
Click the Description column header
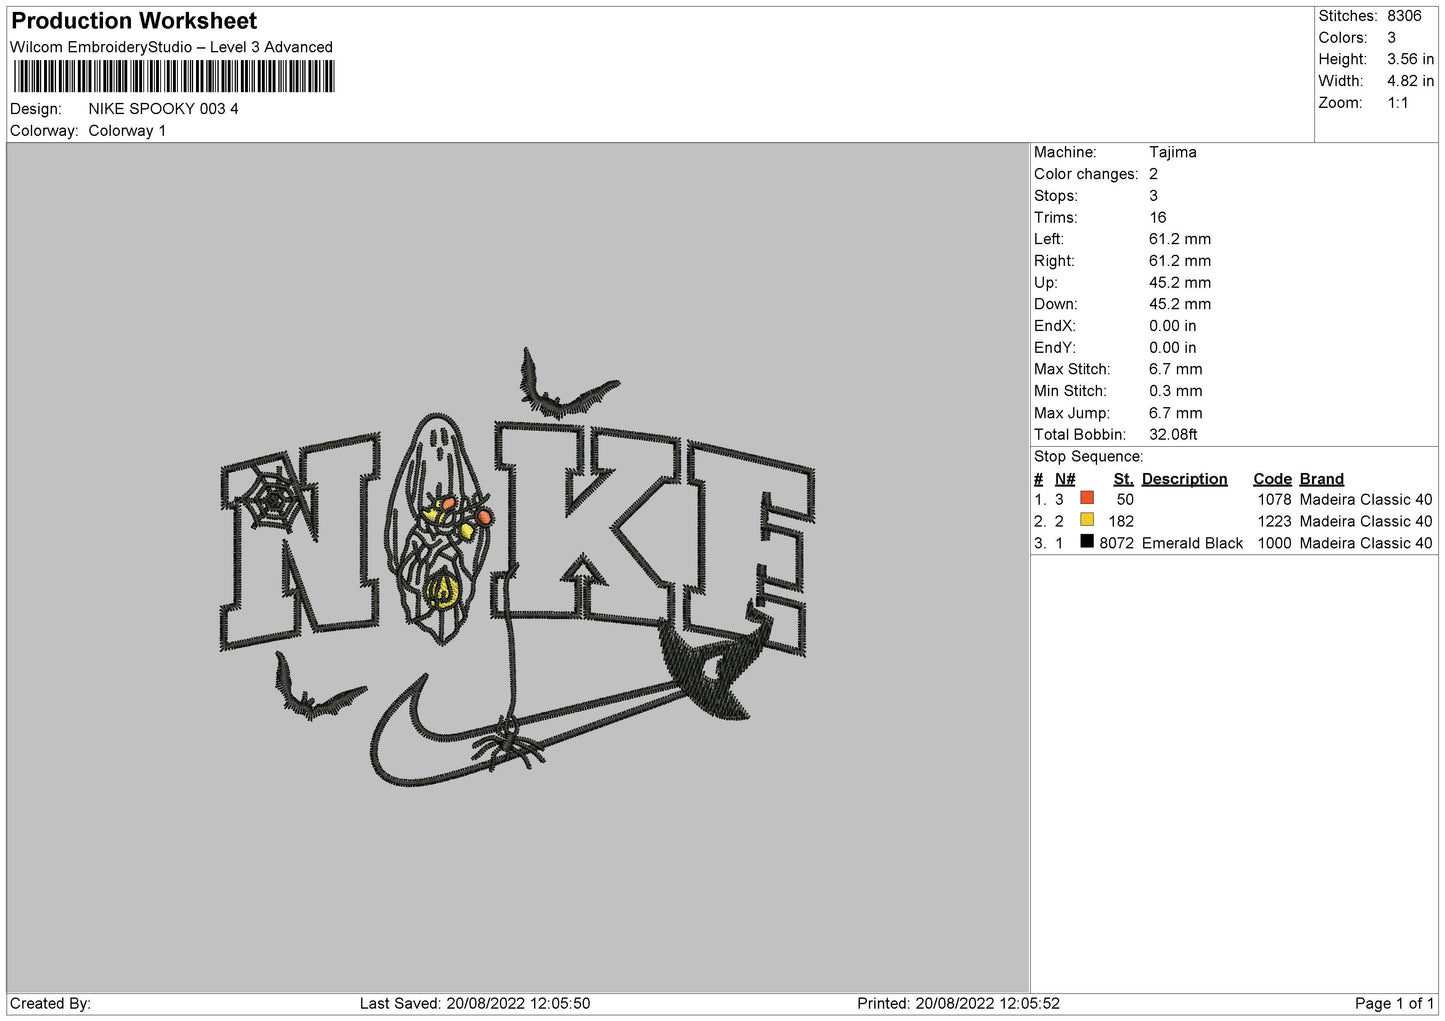(1184, 479)
